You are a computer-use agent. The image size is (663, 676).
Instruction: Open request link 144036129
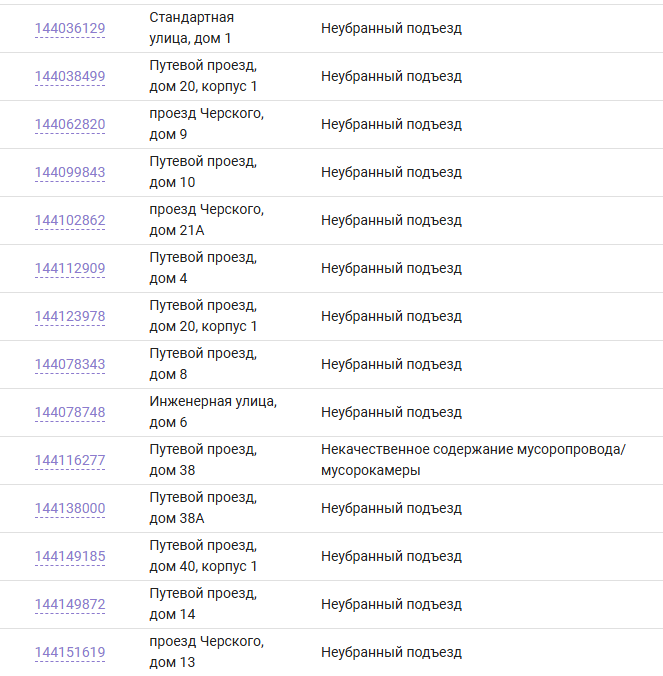69,29
